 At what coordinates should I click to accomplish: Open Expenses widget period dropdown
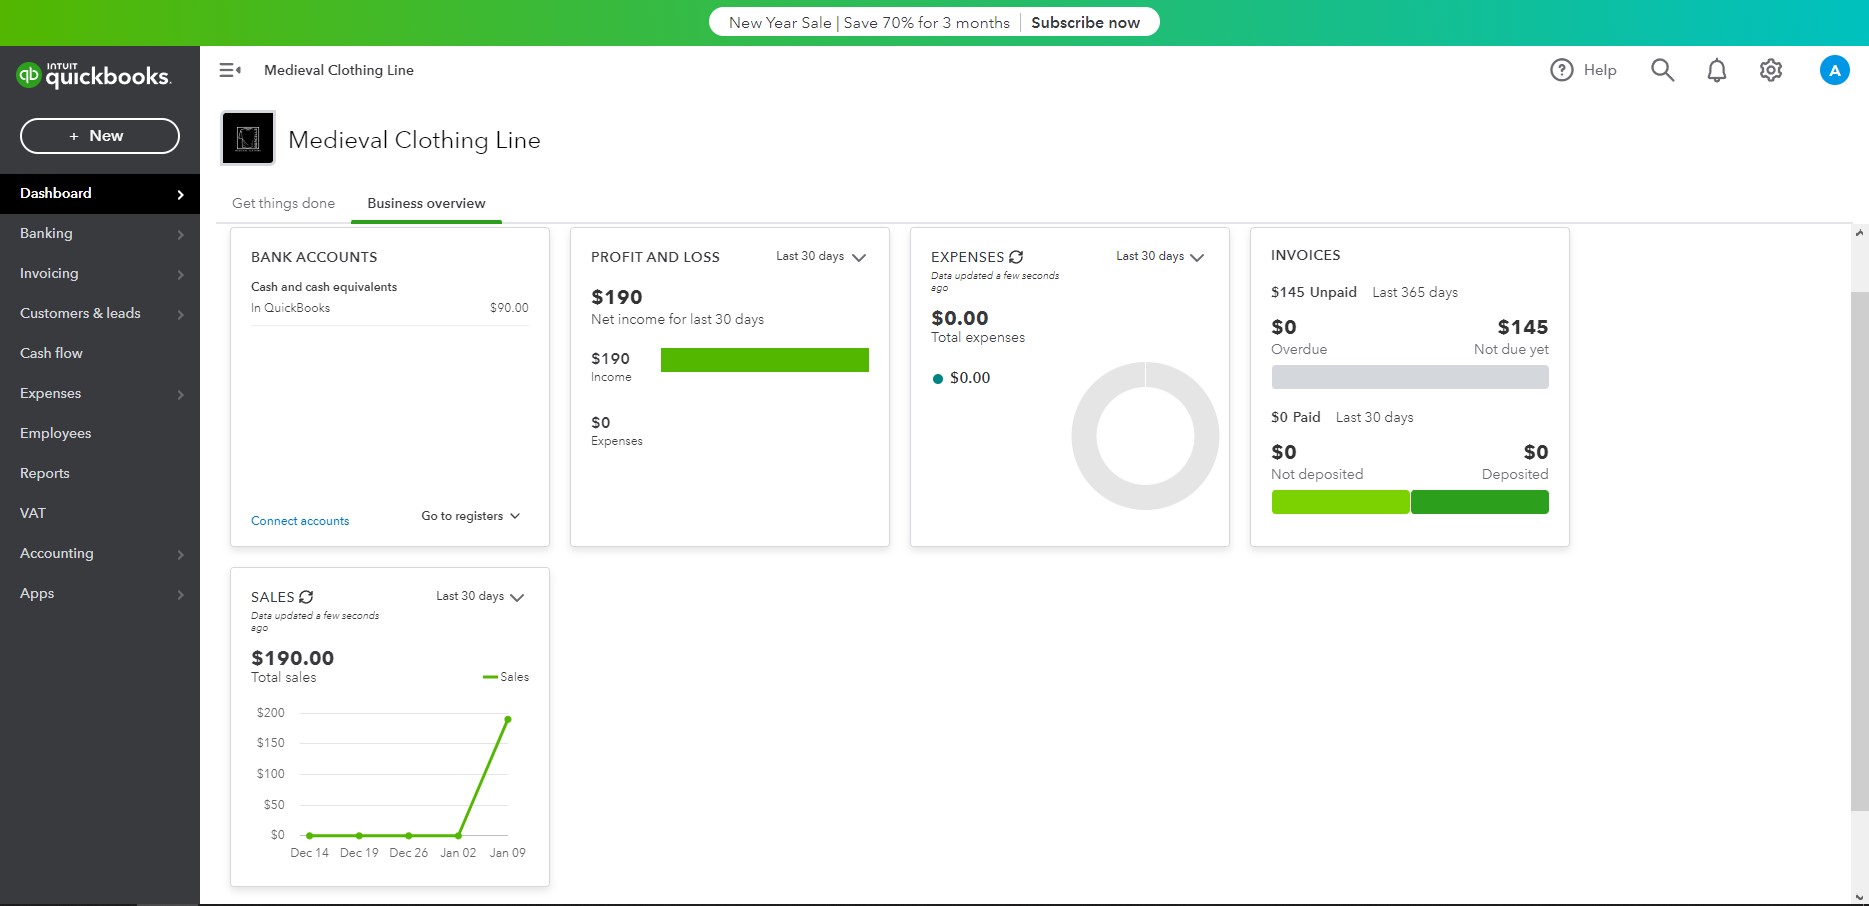[1161, 257]
